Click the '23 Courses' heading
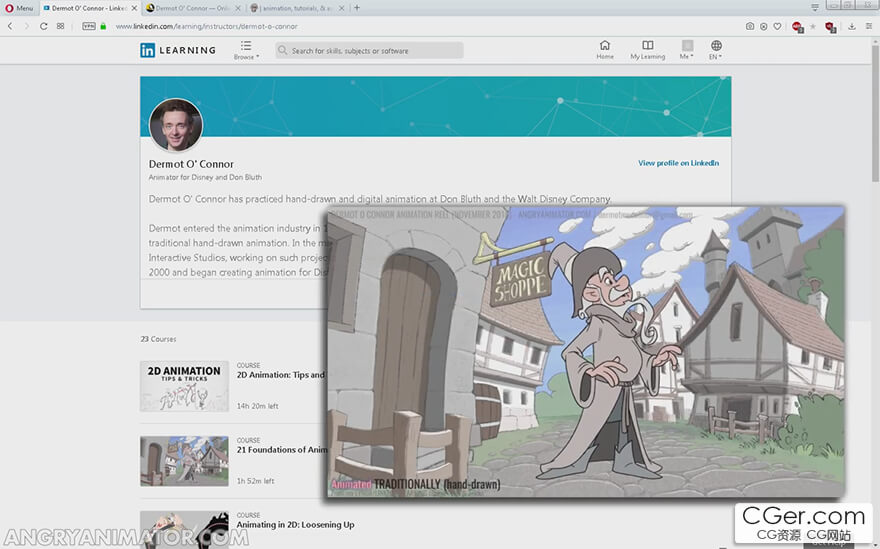 click(158, 339)
